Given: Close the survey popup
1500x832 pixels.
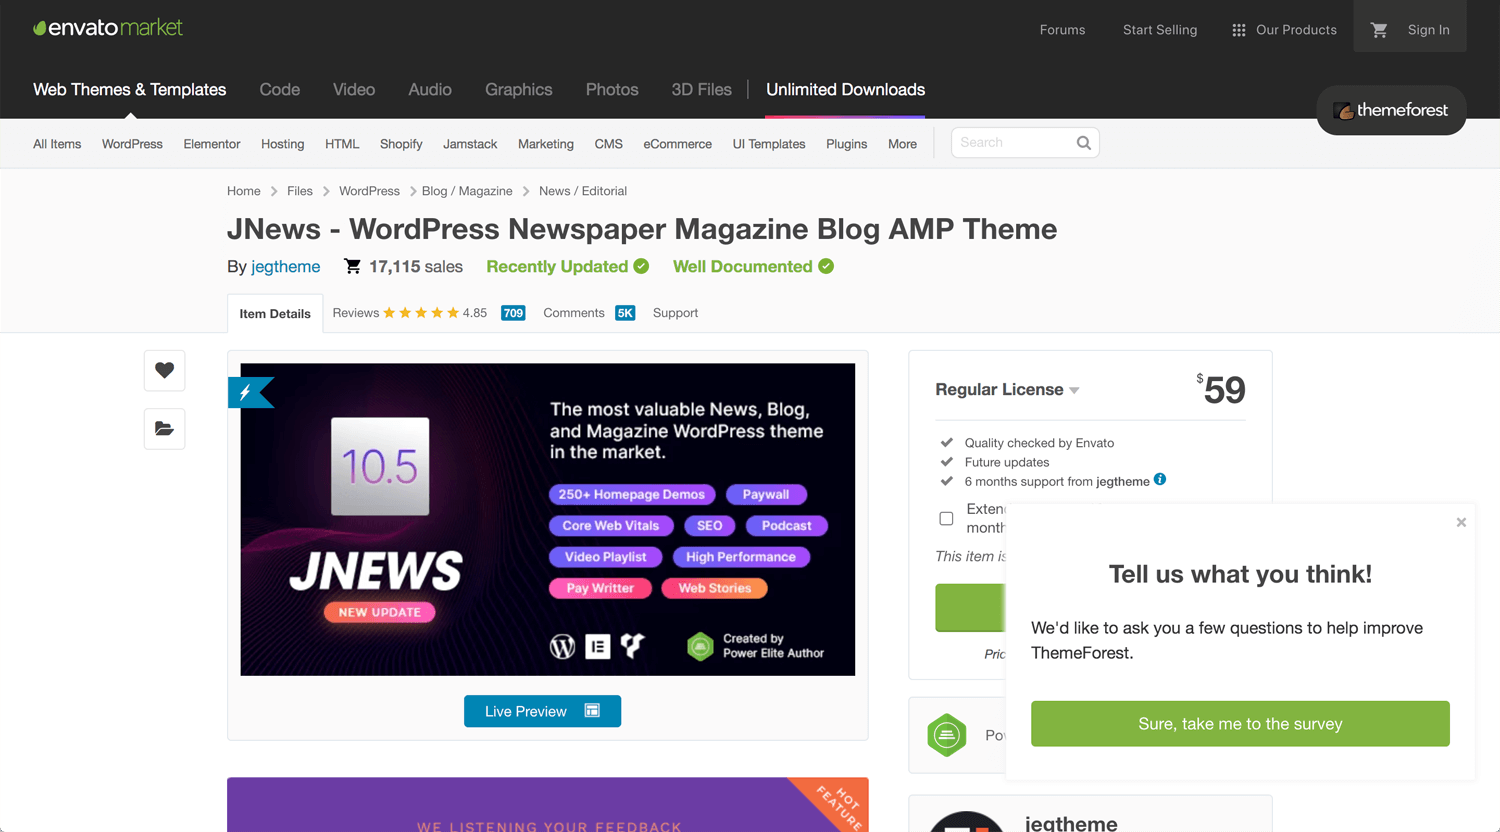Looking at the screenshot, I should [1461, 522].
